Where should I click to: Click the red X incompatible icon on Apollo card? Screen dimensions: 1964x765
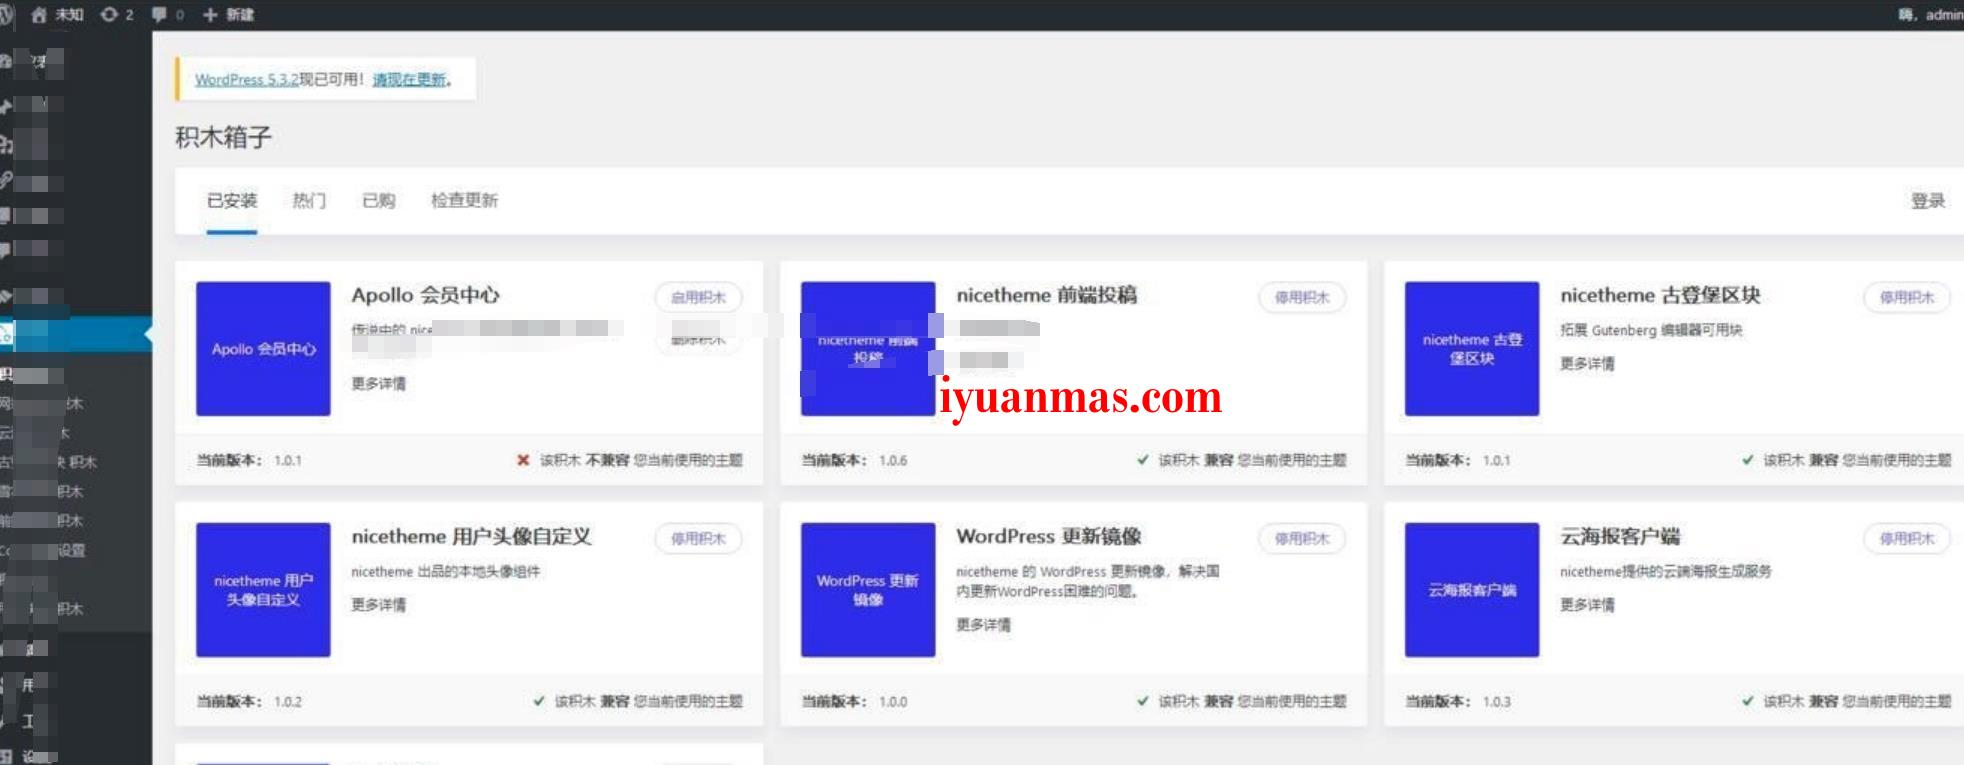coord(523,460)
